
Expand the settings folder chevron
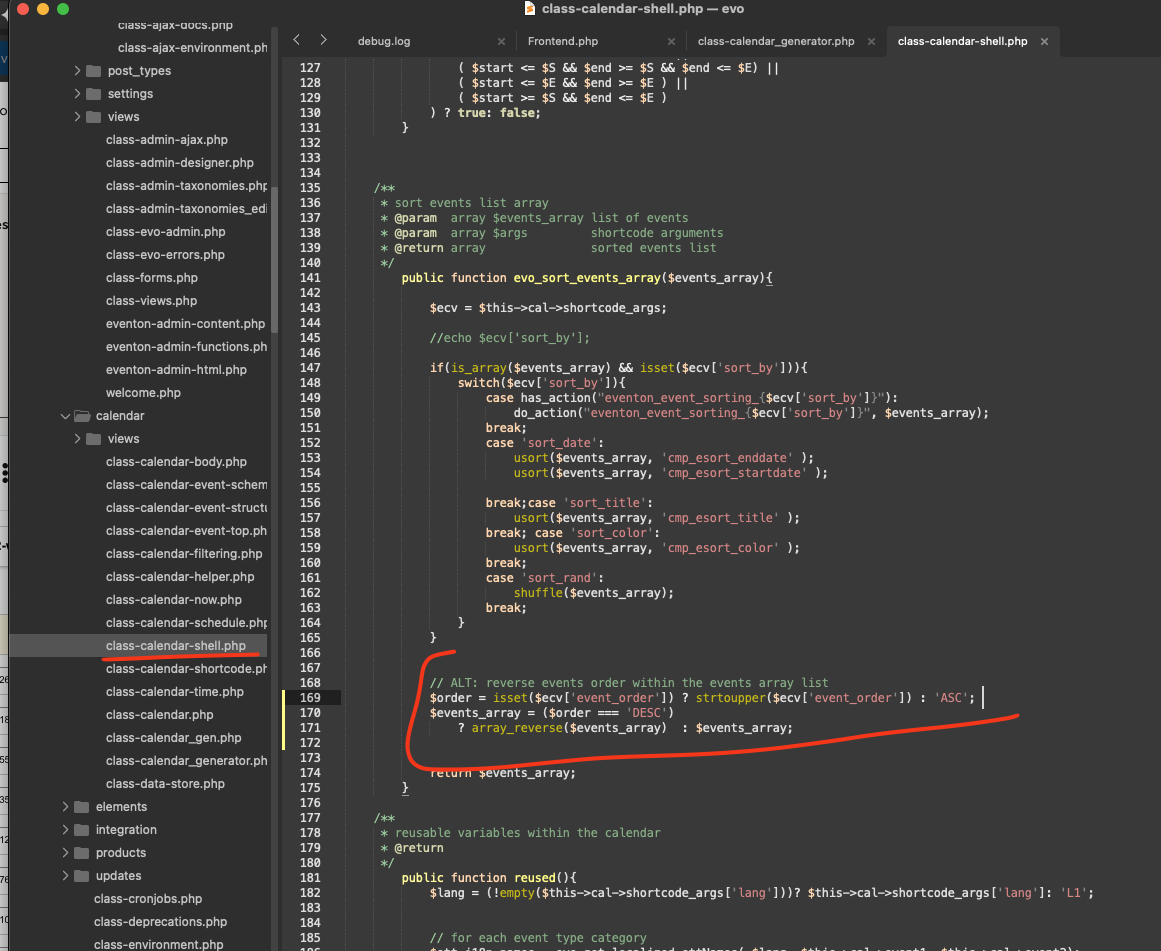(78, 94)
